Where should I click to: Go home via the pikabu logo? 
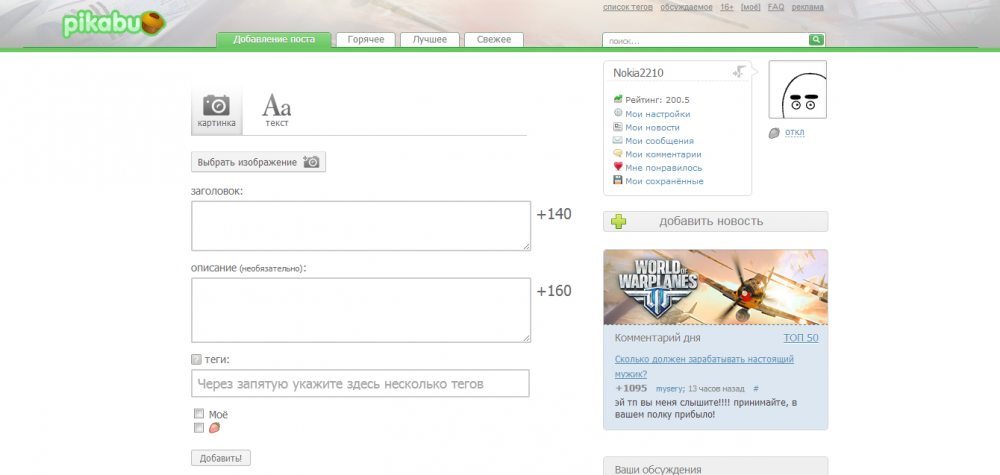pyautogui.click(x=114, y=24)
